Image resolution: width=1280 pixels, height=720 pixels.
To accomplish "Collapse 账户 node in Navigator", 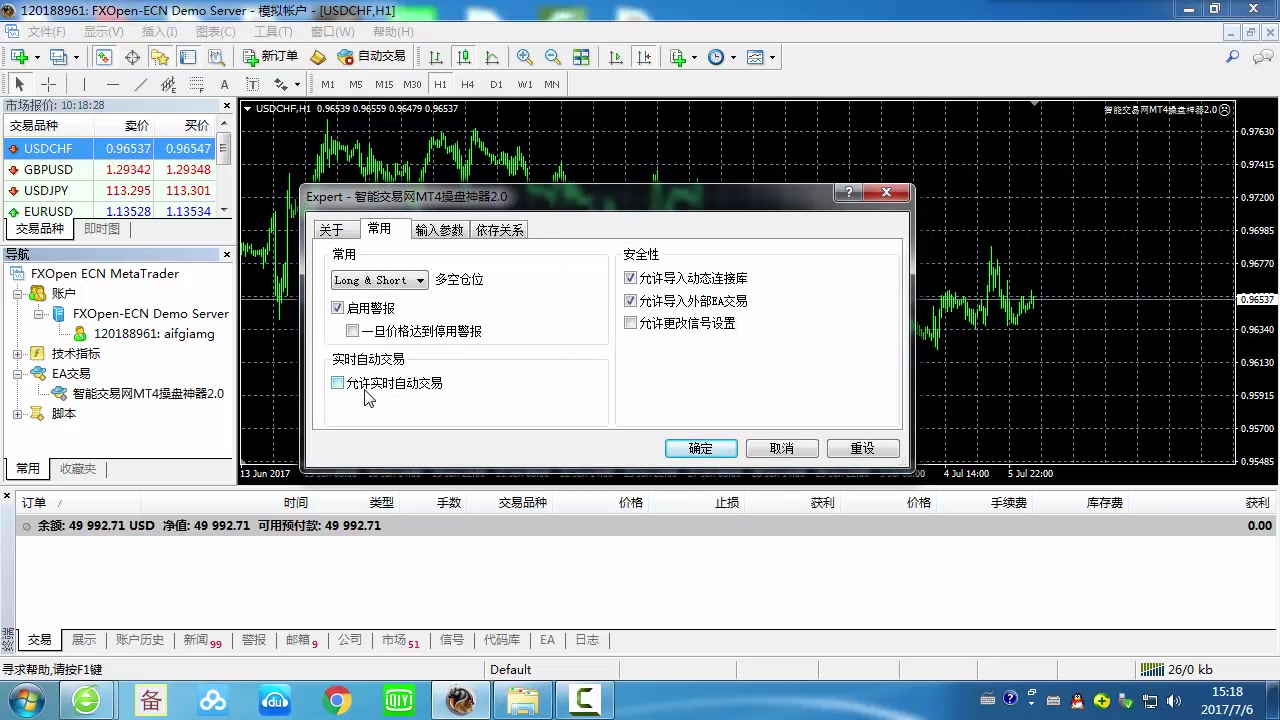I will pyautogui.click(x=18, y=294).
